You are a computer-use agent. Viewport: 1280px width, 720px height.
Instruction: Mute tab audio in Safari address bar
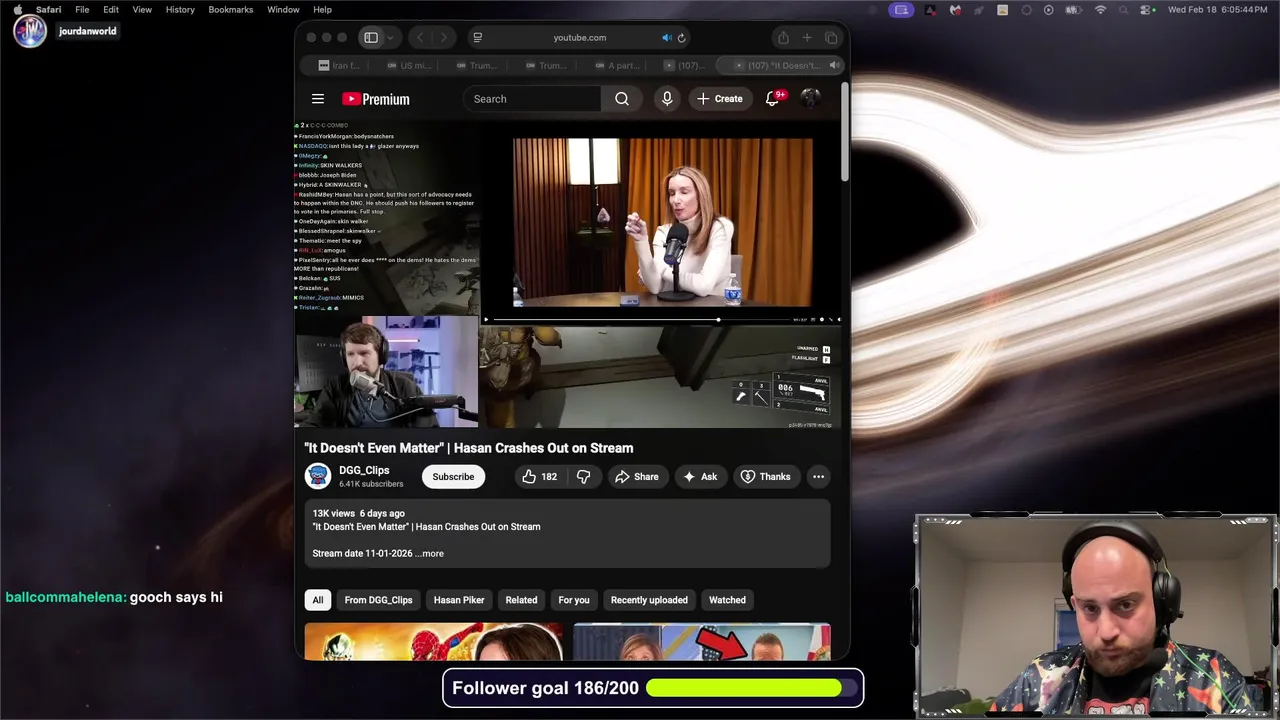666,38
